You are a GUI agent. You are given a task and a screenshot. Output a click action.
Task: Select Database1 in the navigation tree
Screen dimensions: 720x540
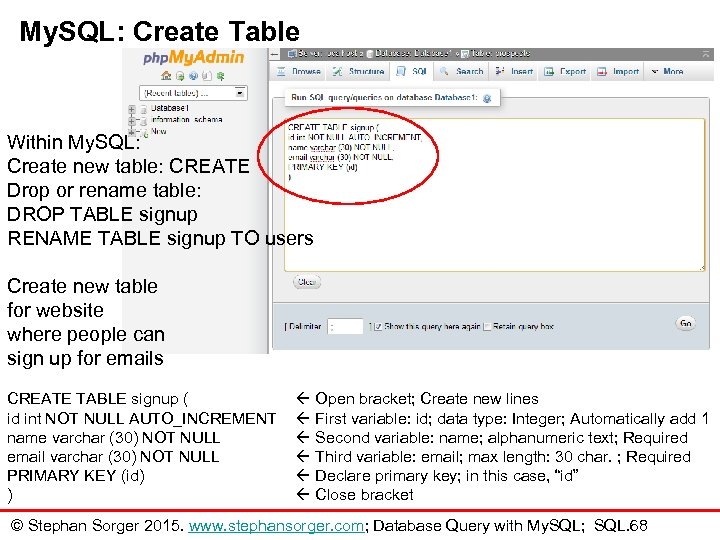169,108
